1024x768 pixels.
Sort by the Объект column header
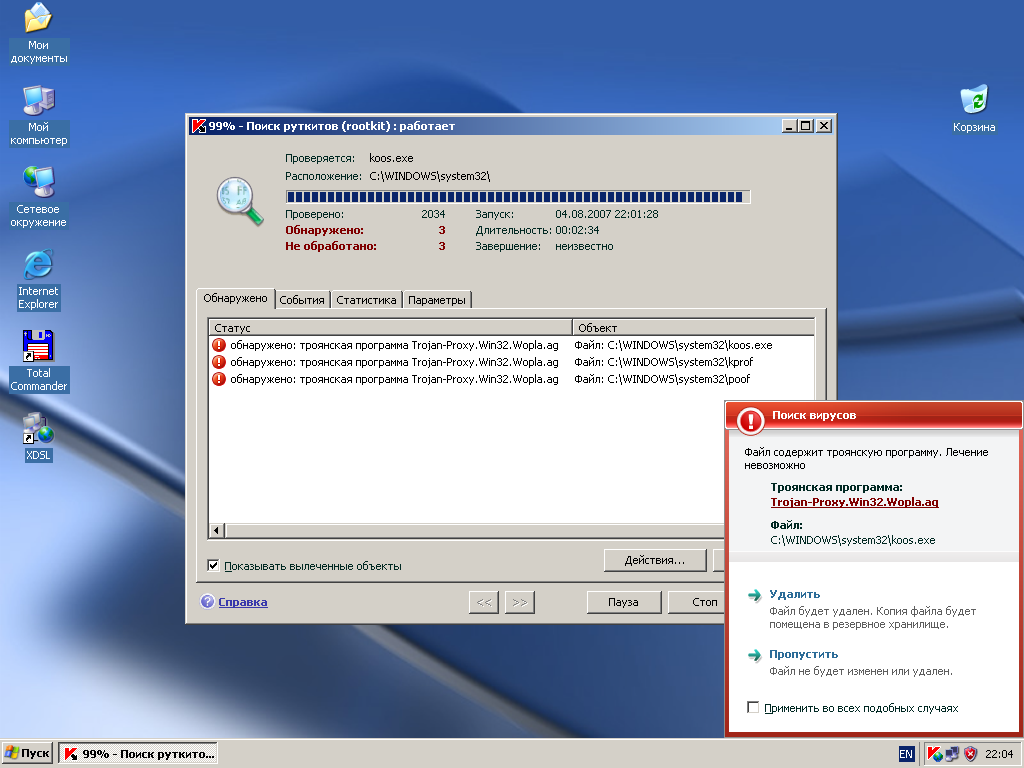[694, 327]
